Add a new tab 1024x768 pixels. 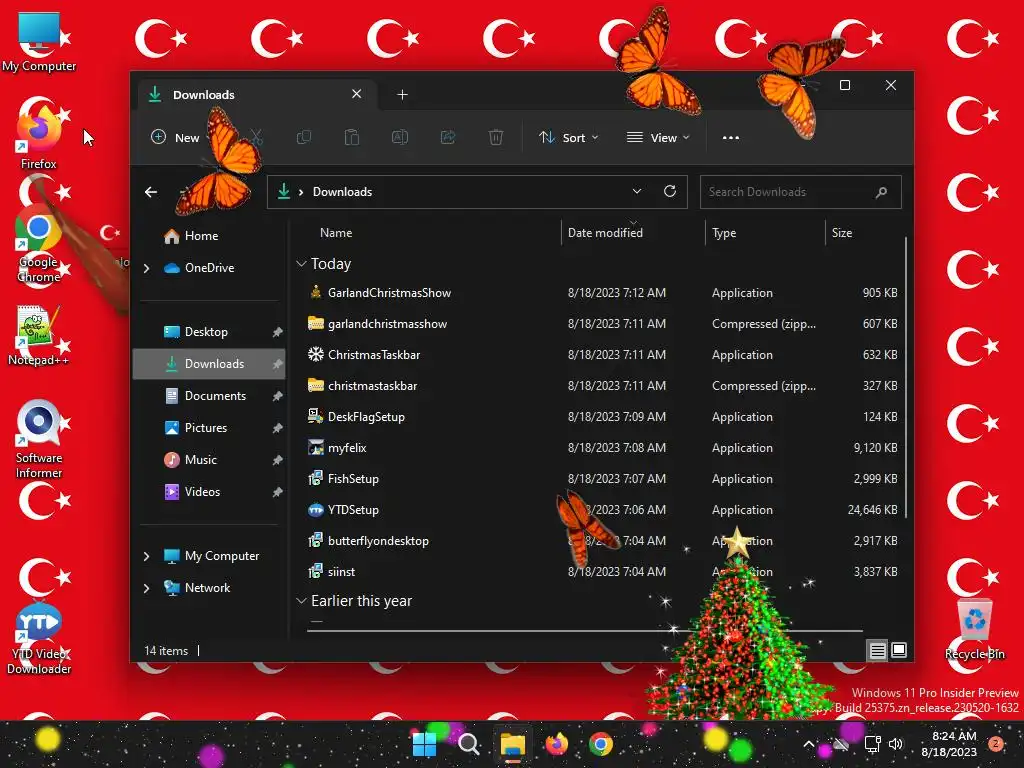[x=402, y=95]
